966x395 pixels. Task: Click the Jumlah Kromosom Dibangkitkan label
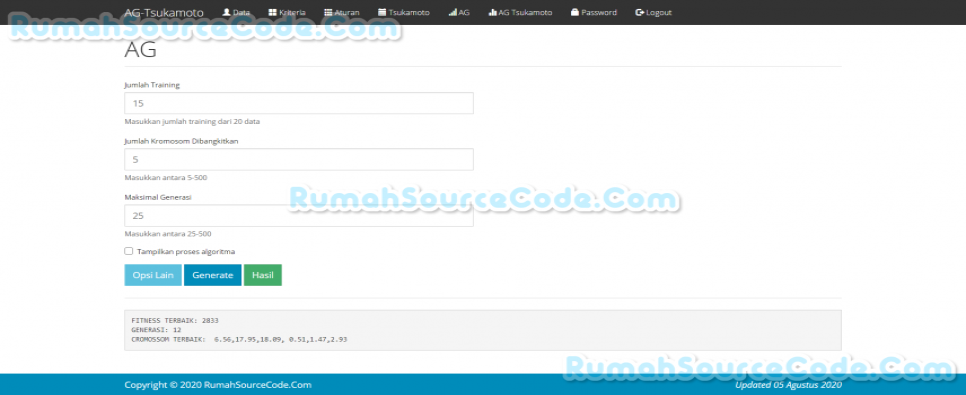pyautogui.click(x=182, y=141)
